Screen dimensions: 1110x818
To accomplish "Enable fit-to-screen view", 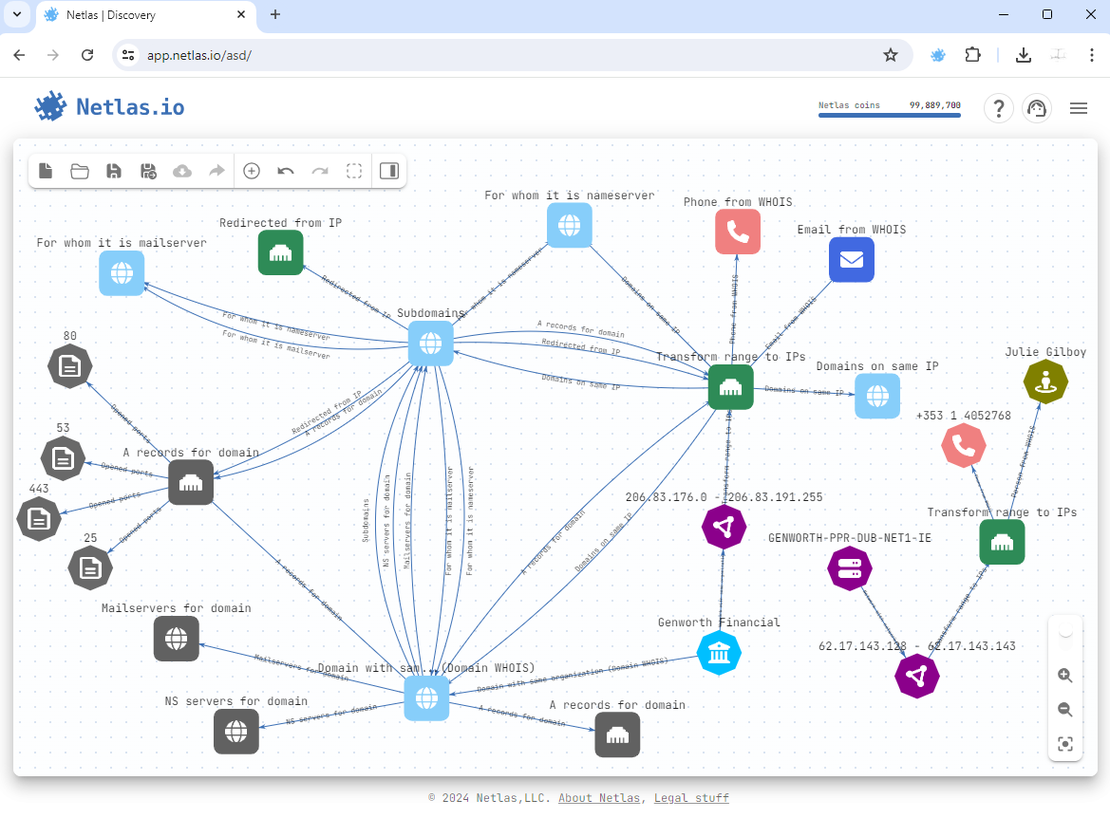I will (1065, 744).
